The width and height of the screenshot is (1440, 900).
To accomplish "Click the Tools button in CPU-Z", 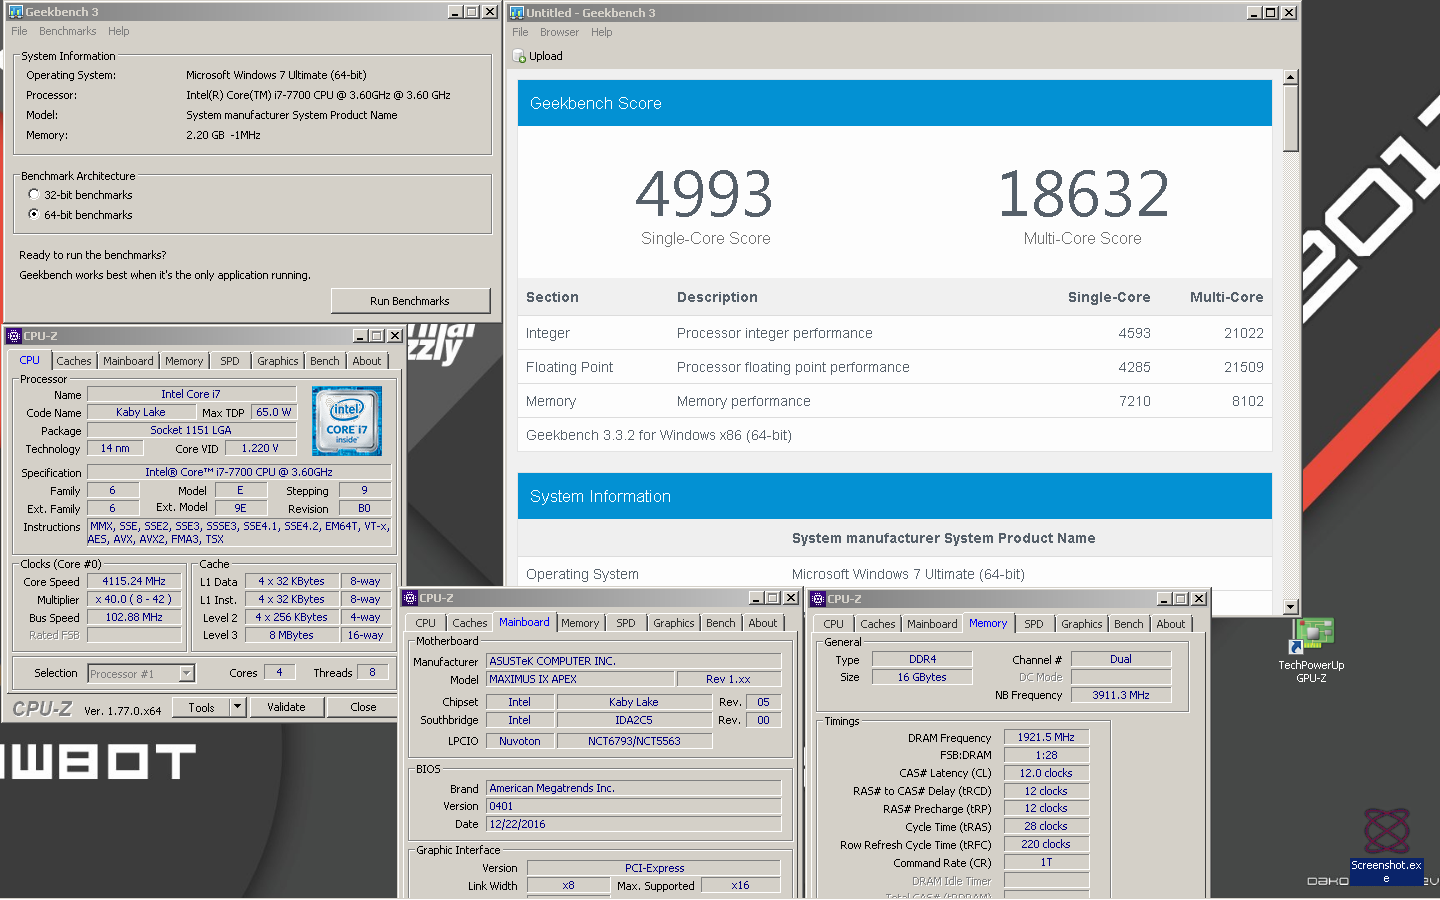I will pos(202,707).
